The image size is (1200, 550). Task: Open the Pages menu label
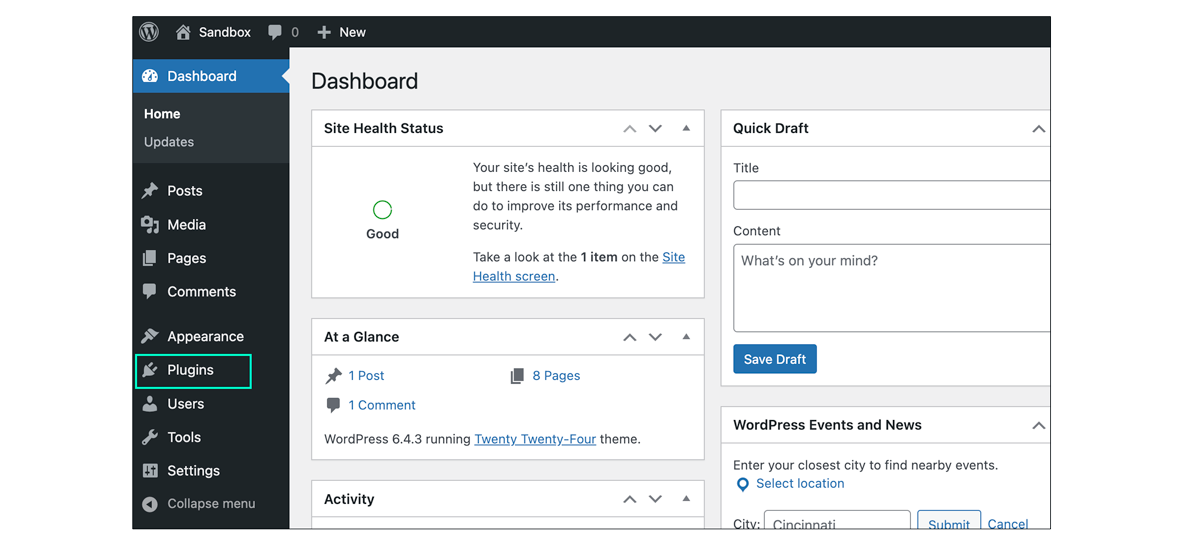(187, 258)
